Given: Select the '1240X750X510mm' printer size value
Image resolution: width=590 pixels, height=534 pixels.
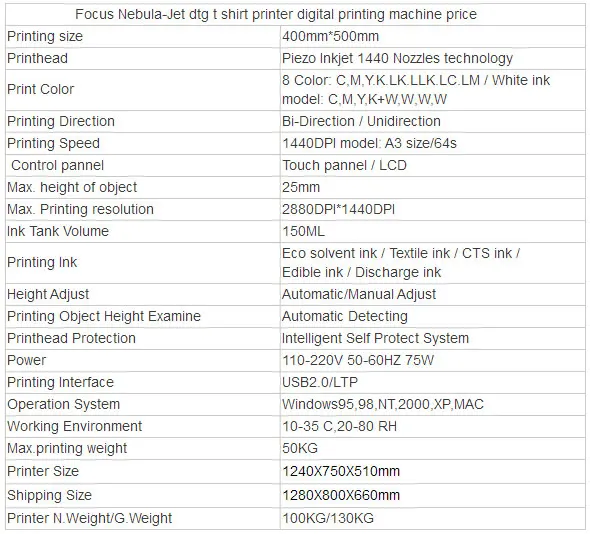Looking at the screenshot, I should 341,471.
